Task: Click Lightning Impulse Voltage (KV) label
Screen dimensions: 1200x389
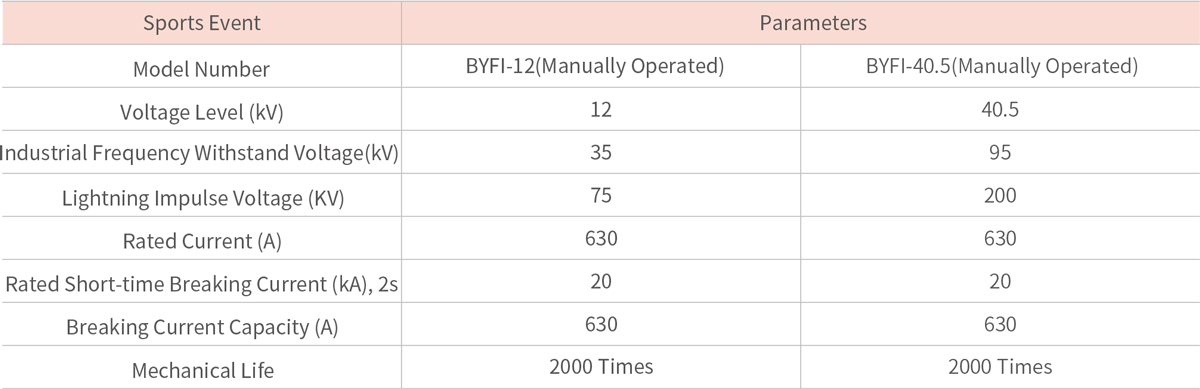Action: tap(201, 198)
